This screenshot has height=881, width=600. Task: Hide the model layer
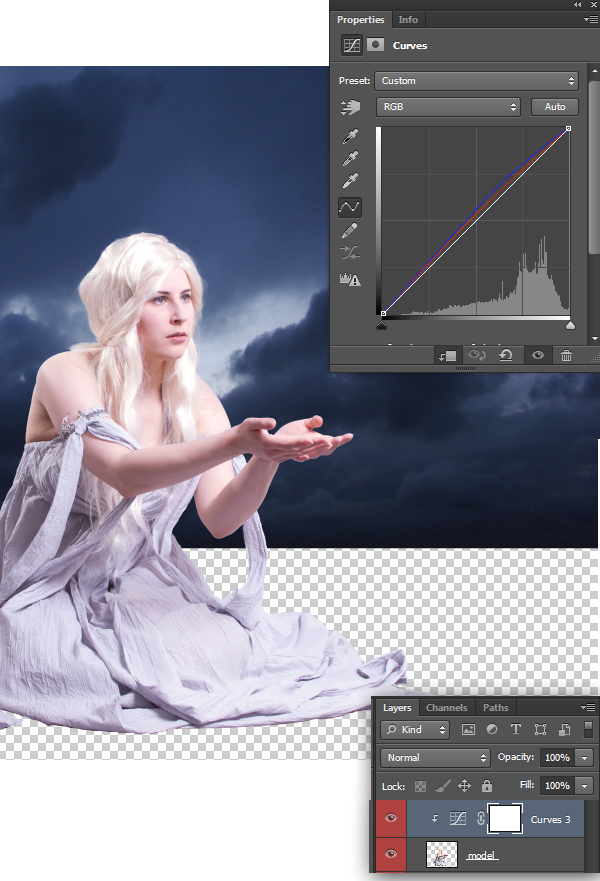(x=391, y=854)
